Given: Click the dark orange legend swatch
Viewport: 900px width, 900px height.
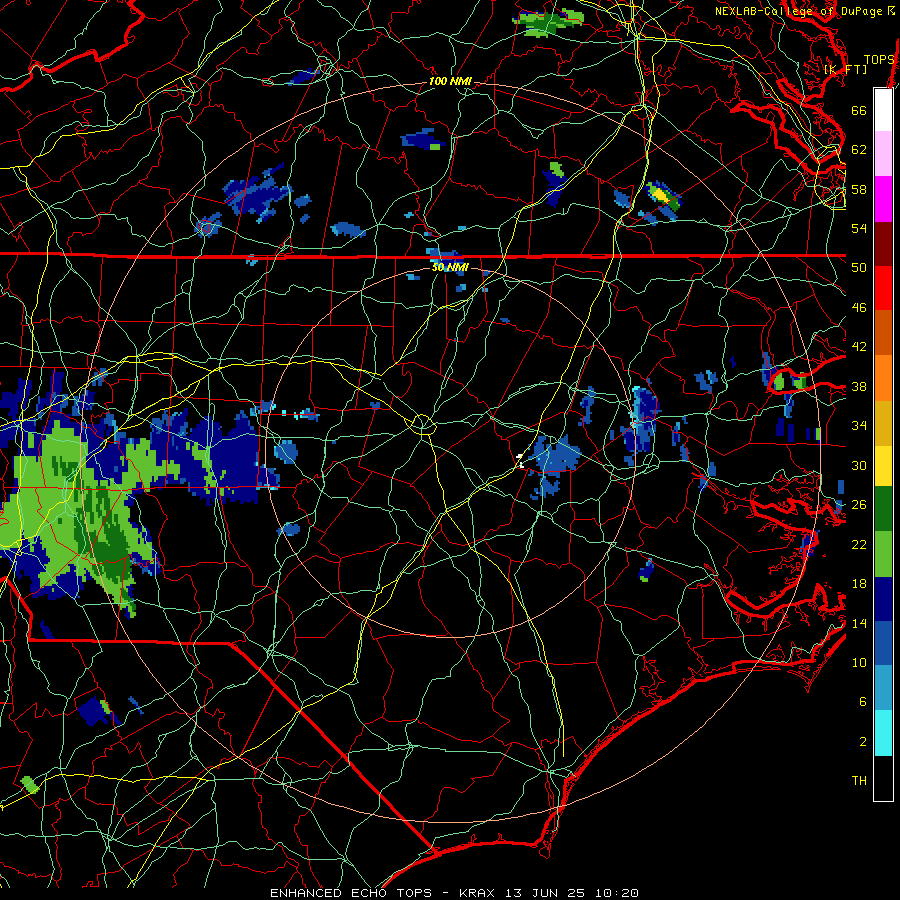Looking at the screenshot, I should pos(883,333).
